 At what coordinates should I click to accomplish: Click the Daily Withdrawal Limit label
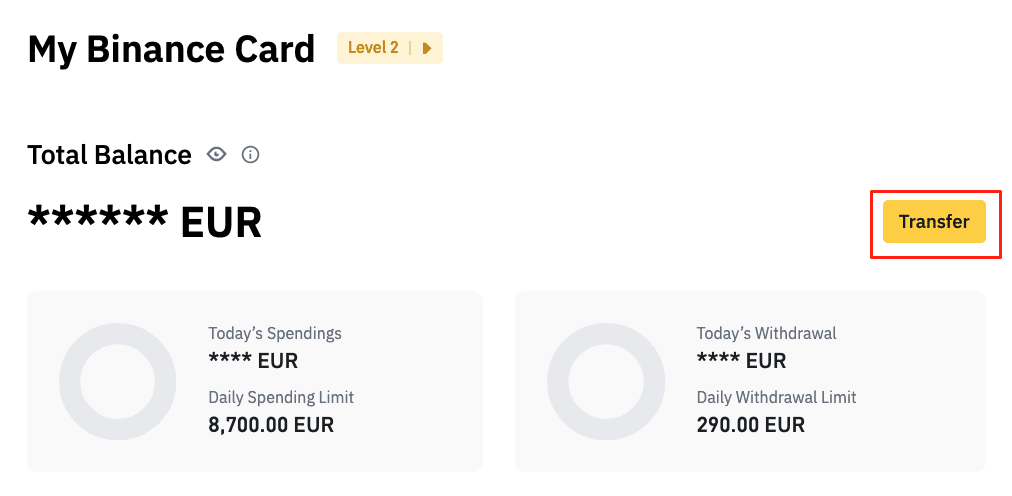tap(776, 397)
